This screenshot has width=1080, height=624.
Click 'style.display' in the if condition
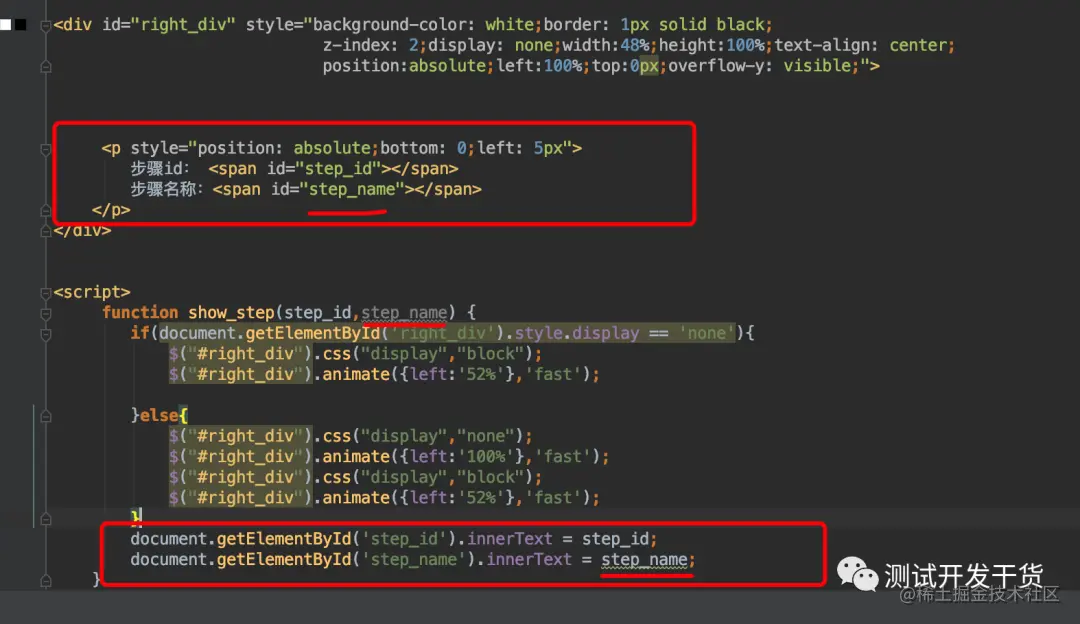tap(577, 333)
